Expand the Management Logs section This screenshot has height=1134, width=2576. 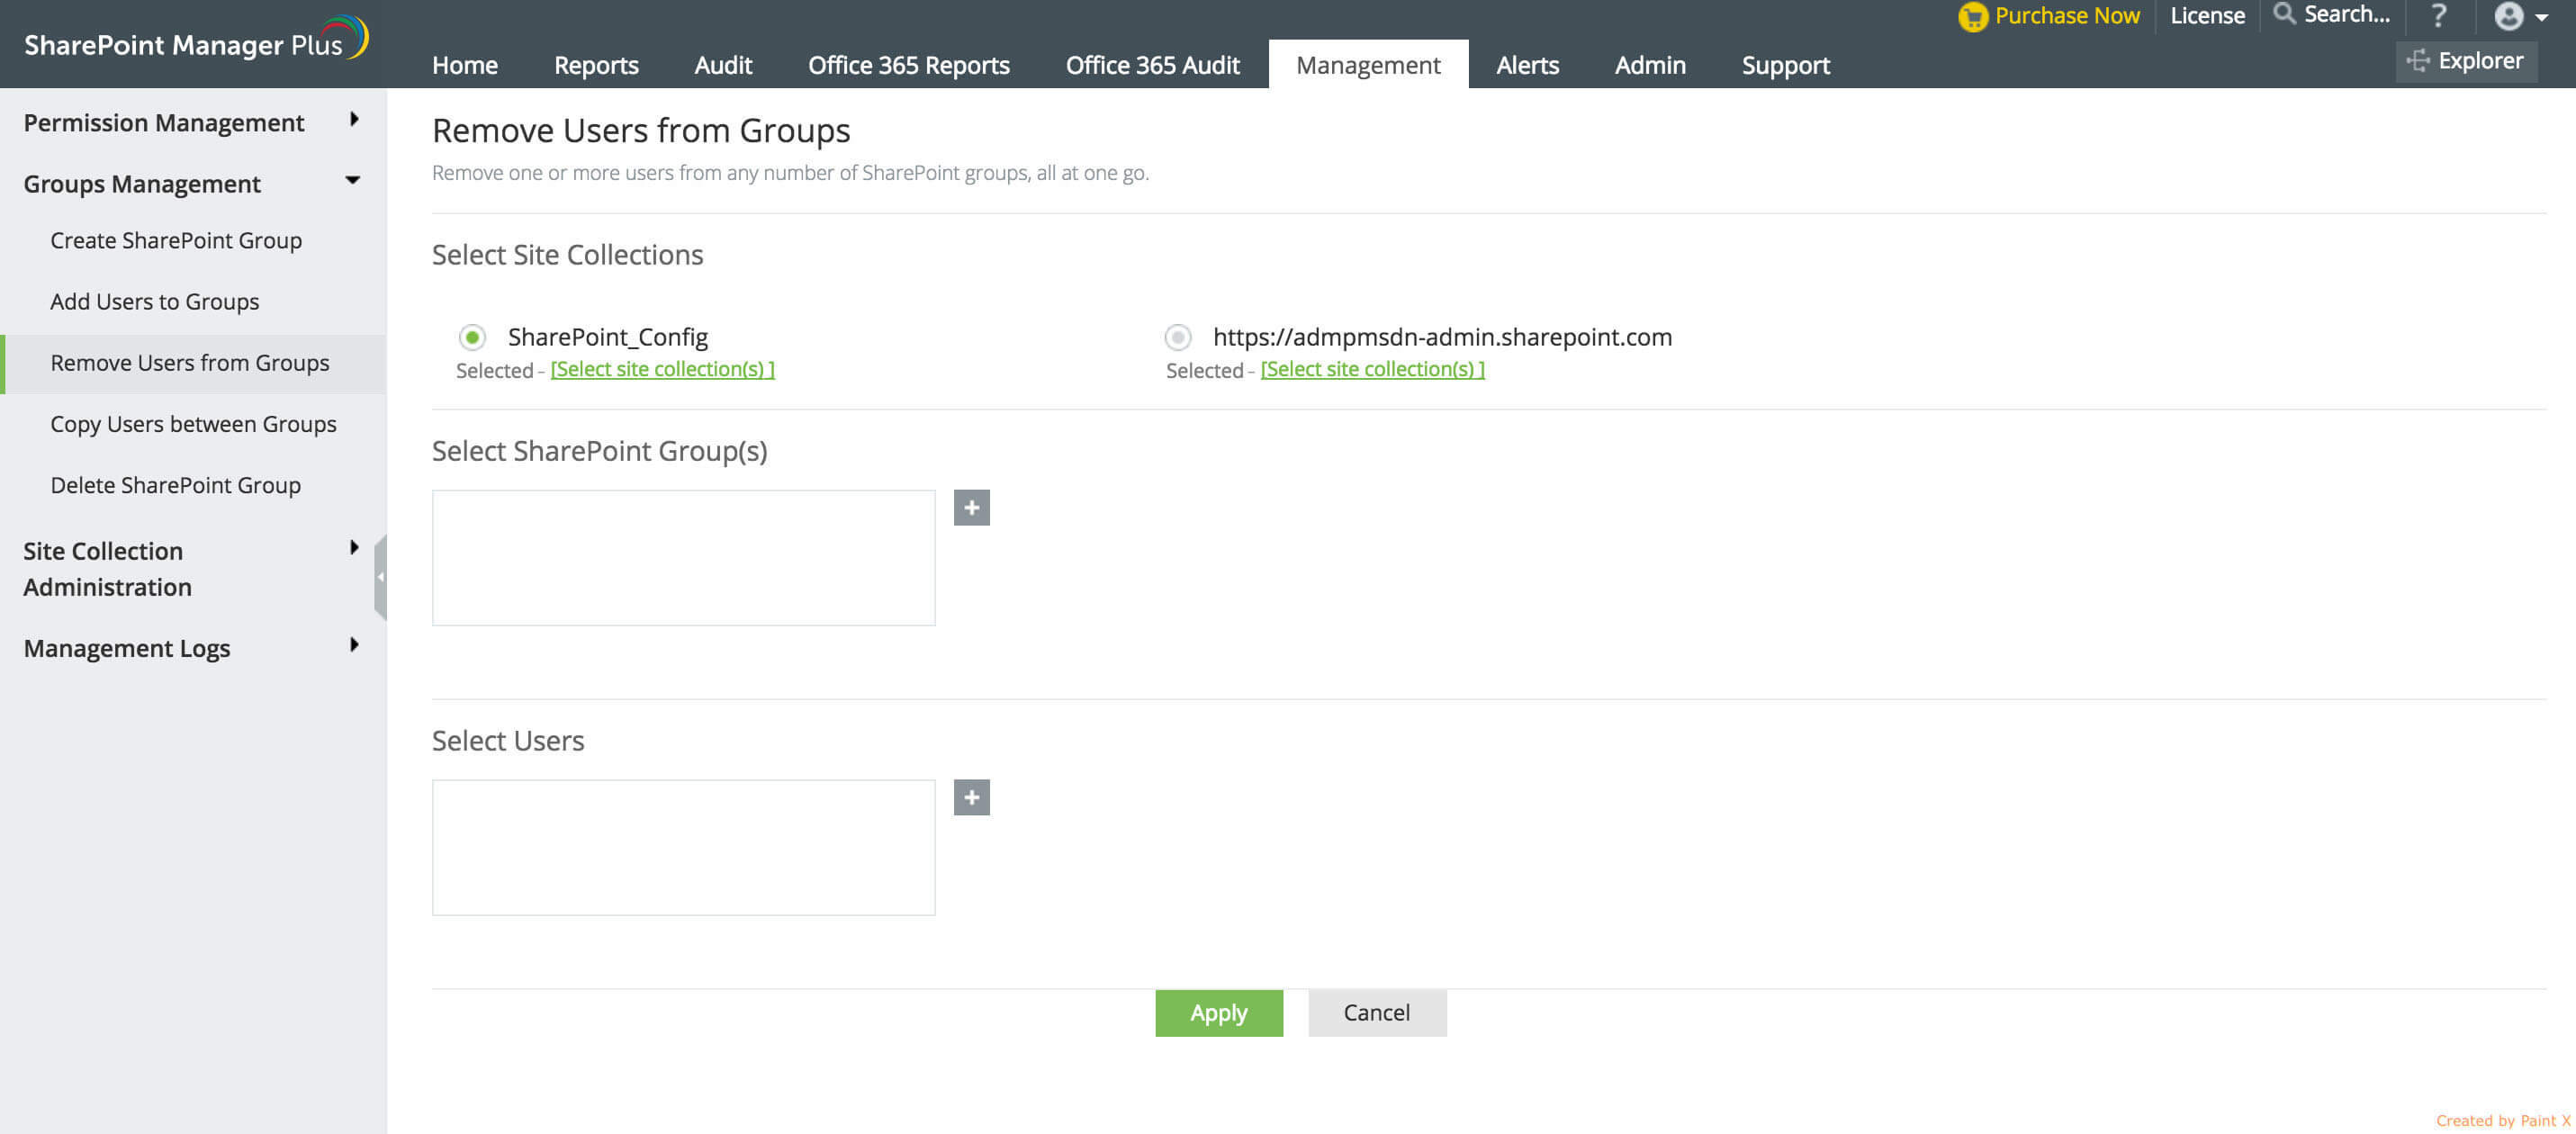[353, 645]
